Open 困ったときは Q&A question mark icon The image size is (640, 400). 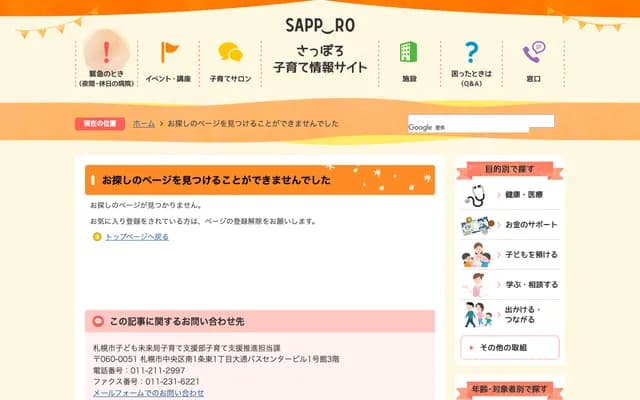471,54
